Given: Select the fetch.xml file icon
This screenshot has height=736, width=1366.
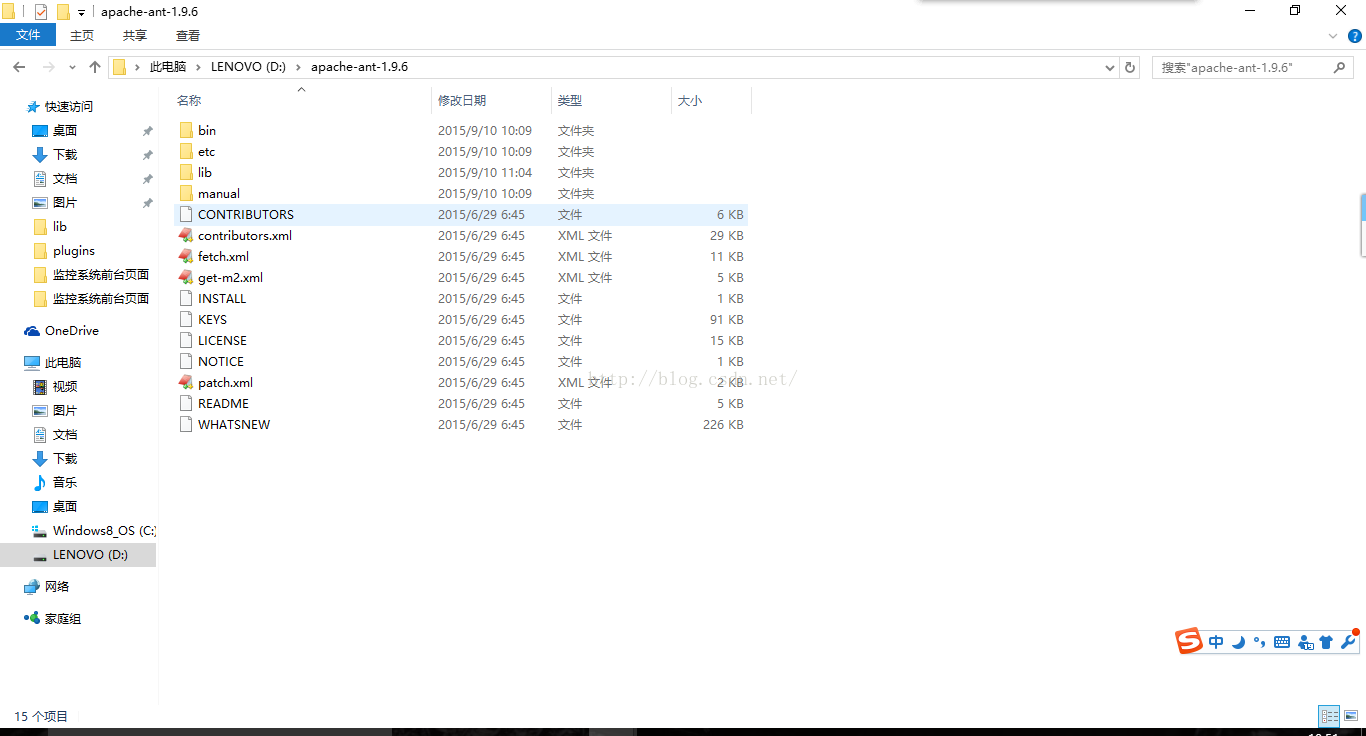Looking at the screenshot, I should point(186,257).
